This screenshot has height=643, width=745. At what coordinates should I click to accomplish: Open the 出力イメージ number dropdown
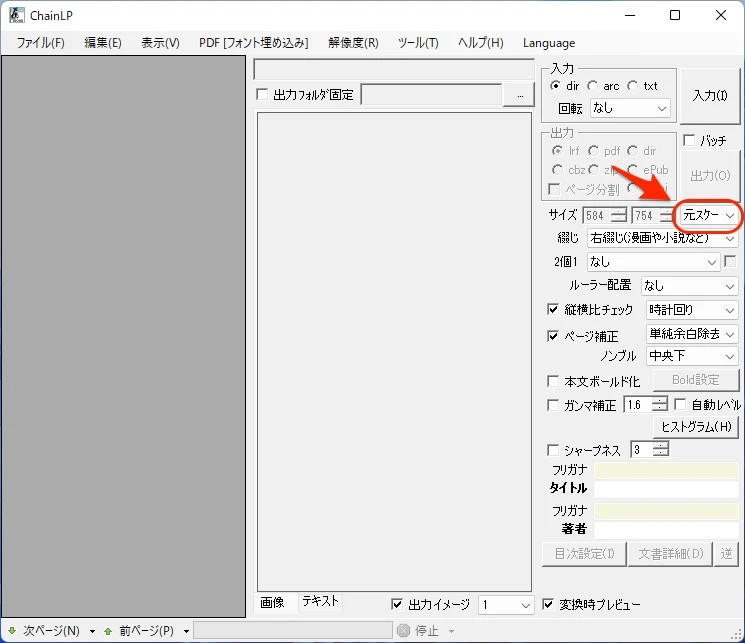click(506, 605)
